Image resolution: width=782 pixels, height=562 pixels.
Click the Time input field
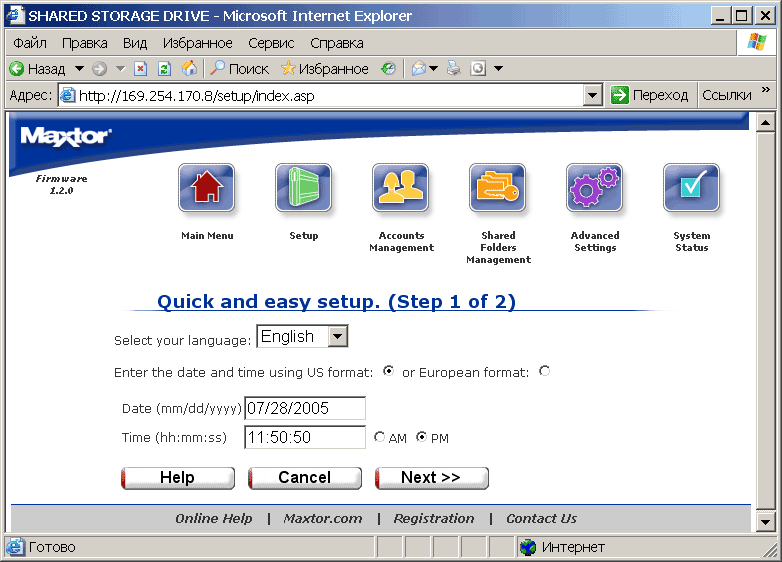tap(305, 437)
